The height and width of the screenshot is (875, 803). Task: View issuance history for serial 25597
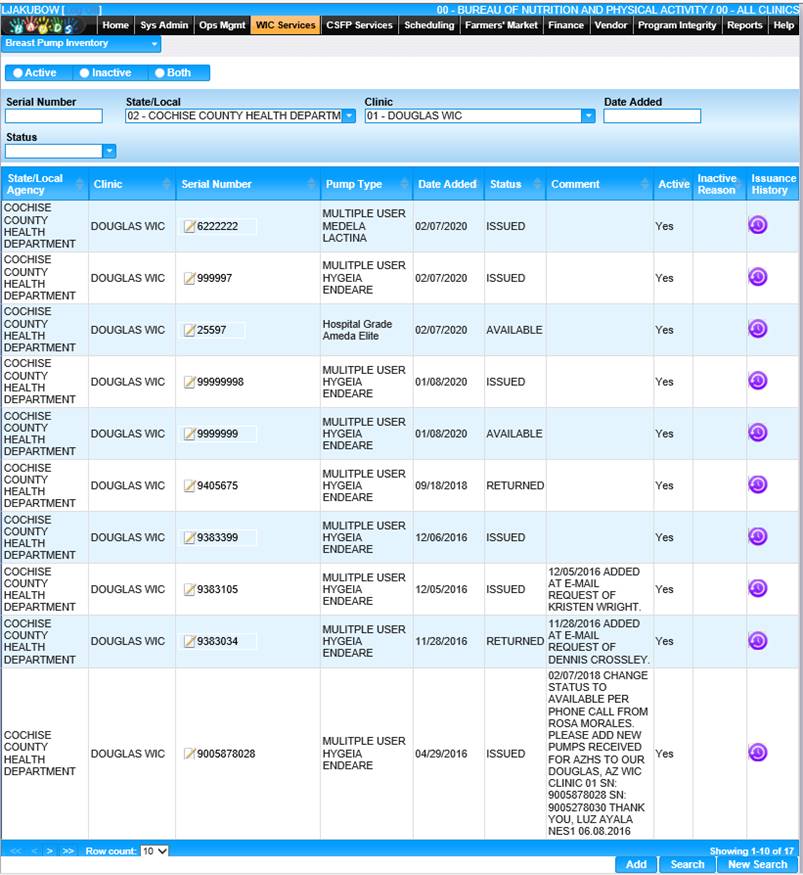click(x=757, y=329)
